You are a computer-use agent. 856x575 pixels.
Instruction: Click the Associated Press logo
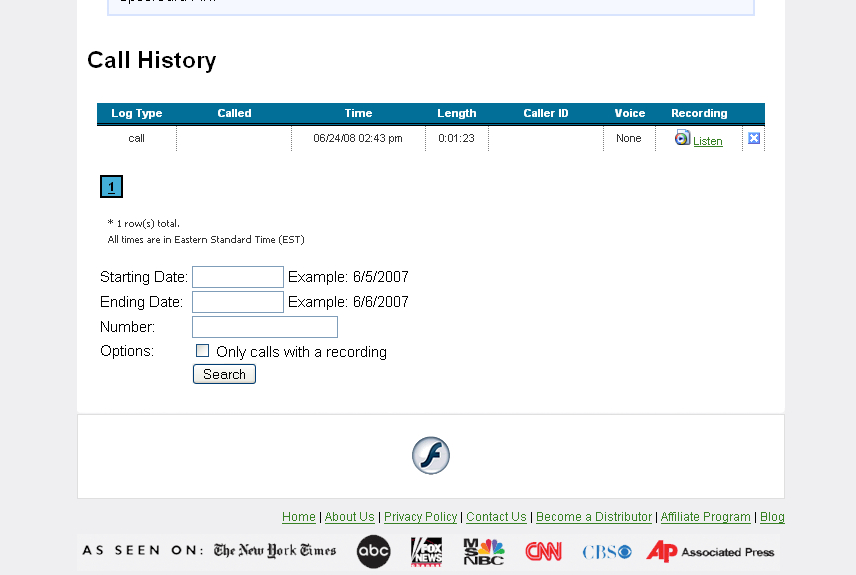(710, 551)
